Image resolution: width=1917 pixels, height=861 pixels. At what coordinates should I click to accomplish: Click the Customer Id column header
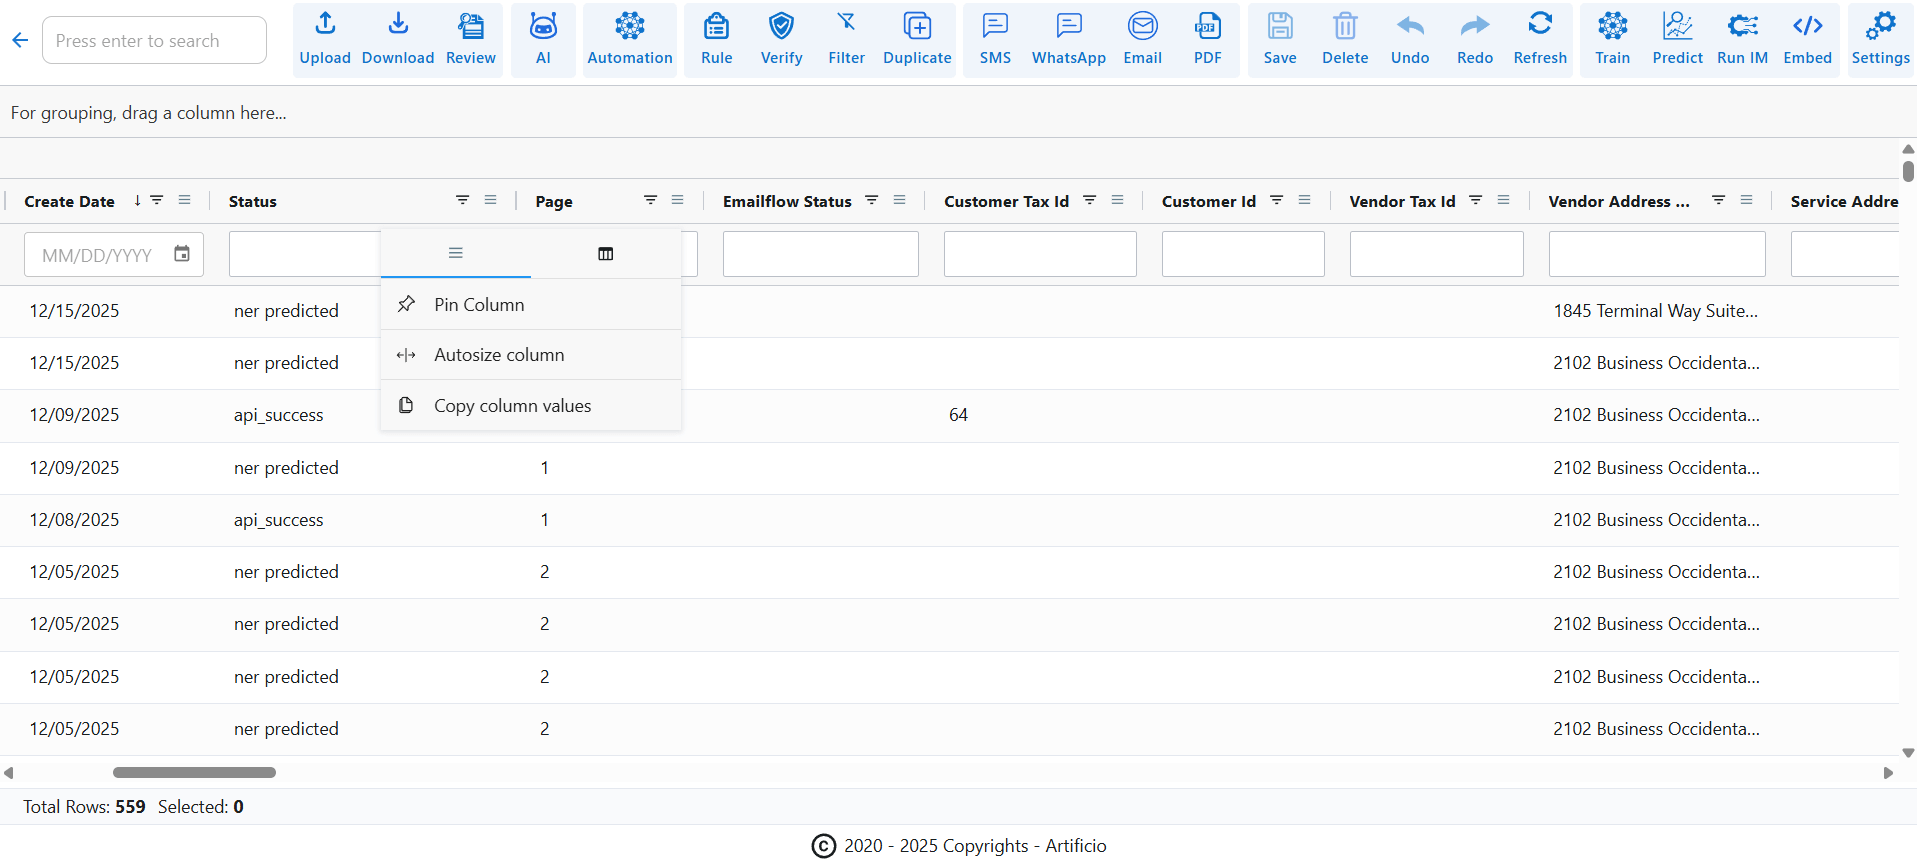coord(1208,201)
